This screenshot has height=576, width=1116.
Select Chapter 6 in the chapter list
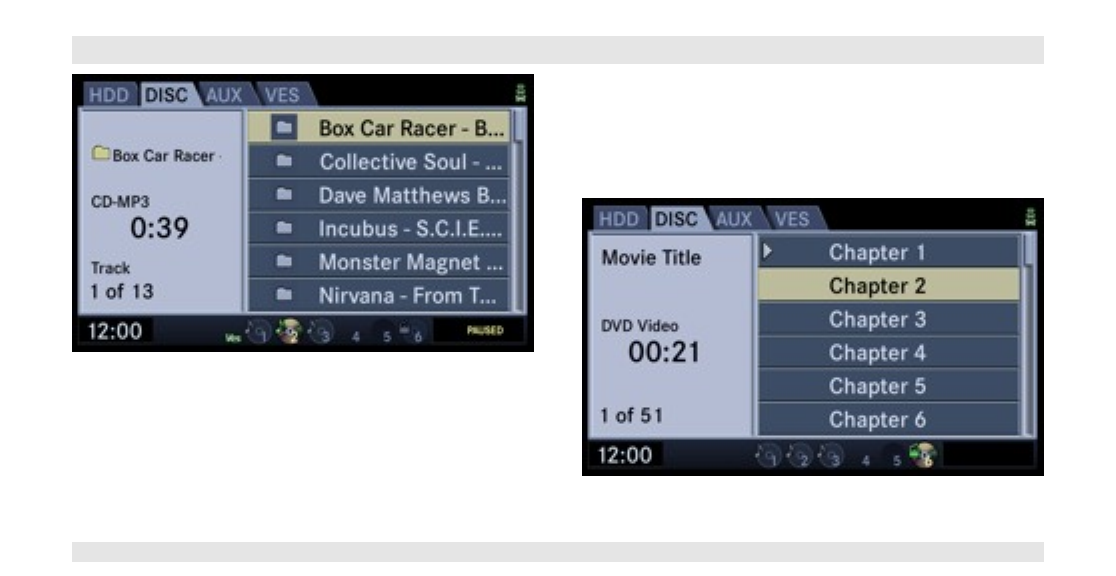[889, 419]
